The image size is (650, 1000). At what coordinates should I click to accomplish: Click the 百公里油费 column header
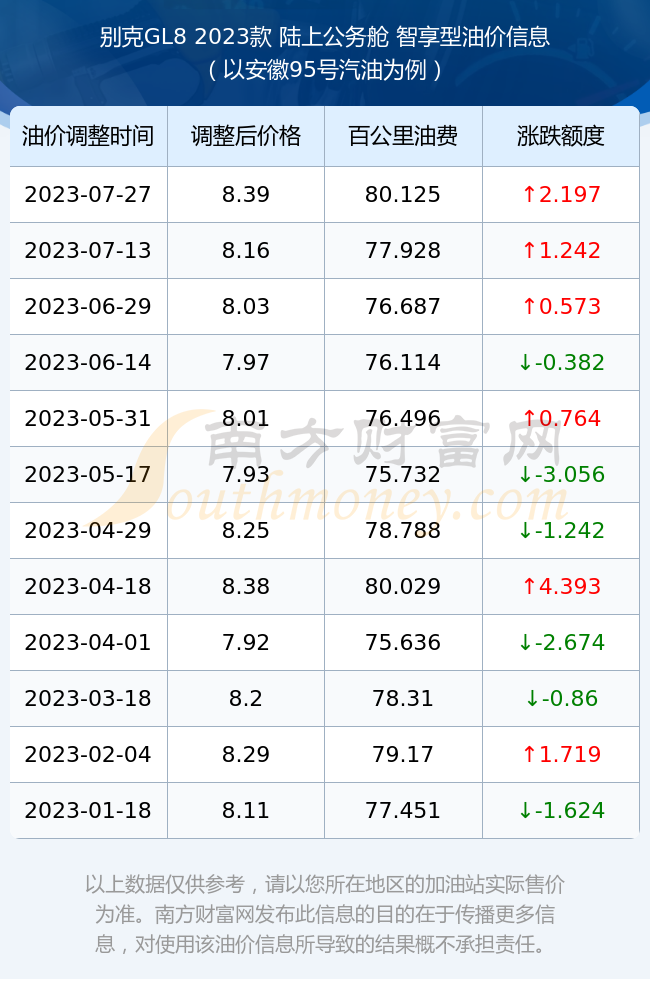click(x=403, y=136)
